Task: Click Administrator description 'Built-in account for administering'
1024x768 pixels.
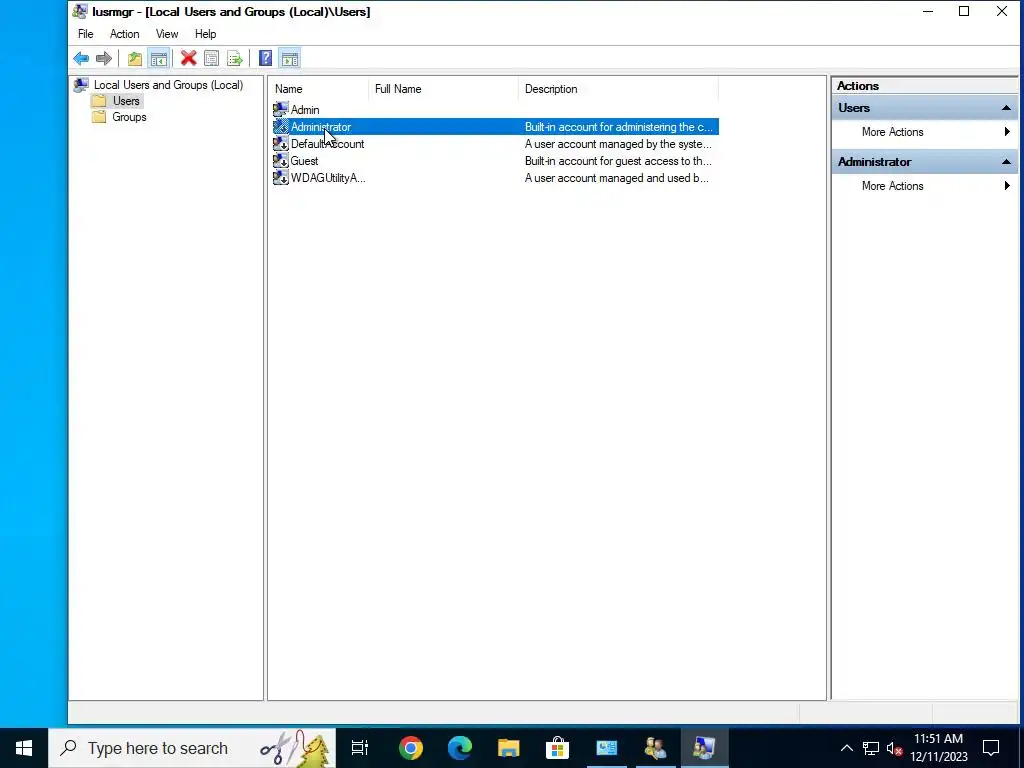Action: (618, 127)
